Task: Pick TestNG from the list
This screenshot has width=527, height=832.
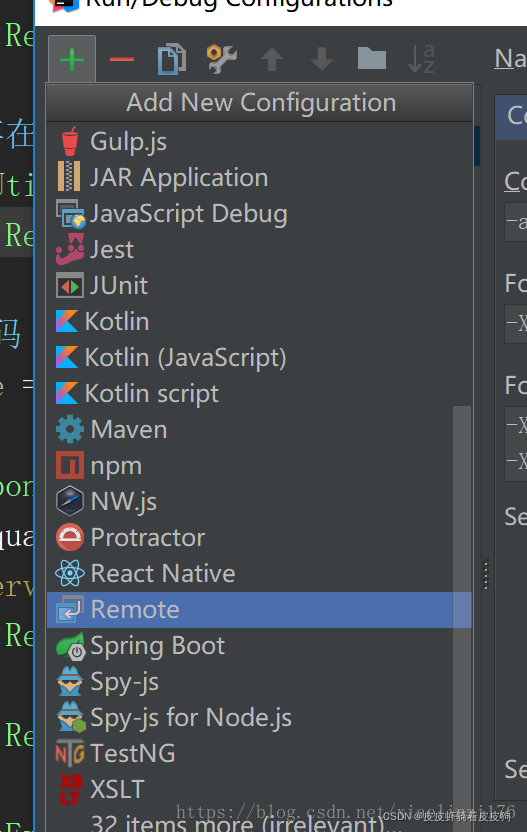Action: [259, 753]
